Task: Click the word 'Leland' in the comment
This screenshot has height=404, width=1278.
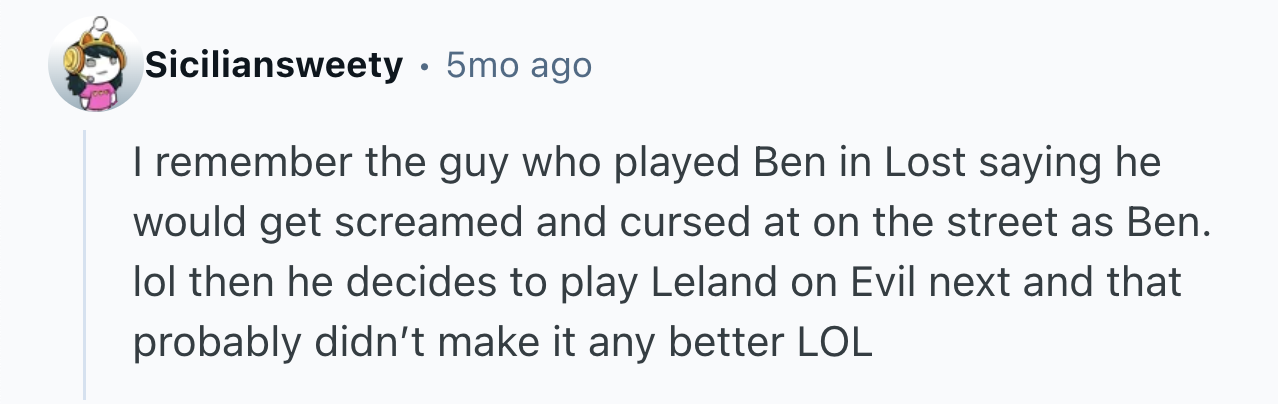Action: coord(720,283)
